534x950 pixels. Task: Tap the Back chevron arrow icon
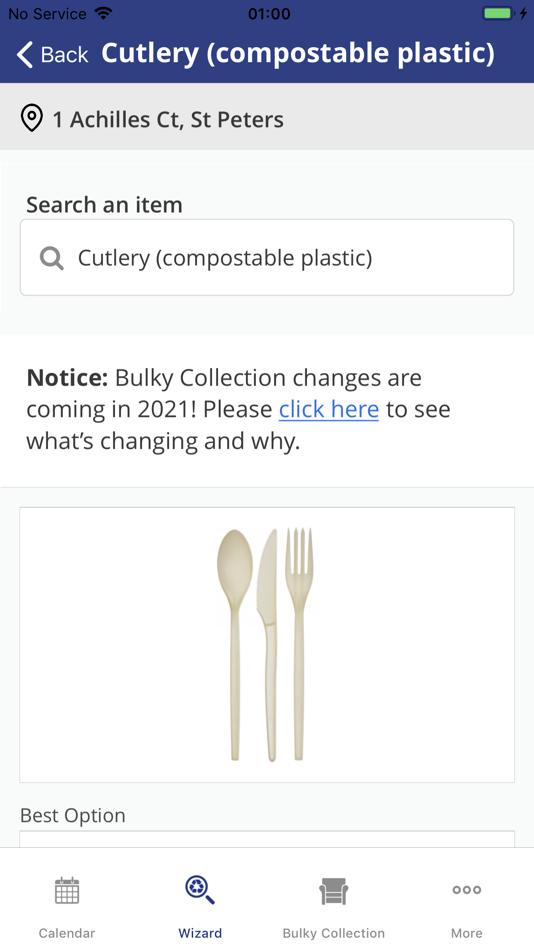click(x=24, y=55)
